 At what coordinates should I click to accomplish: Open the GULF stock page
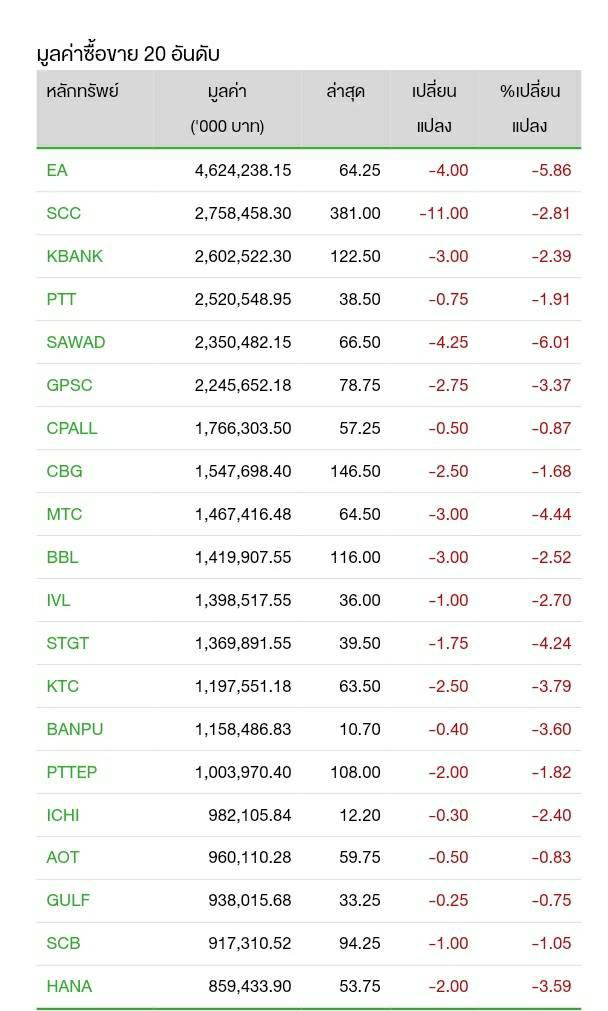68,900
